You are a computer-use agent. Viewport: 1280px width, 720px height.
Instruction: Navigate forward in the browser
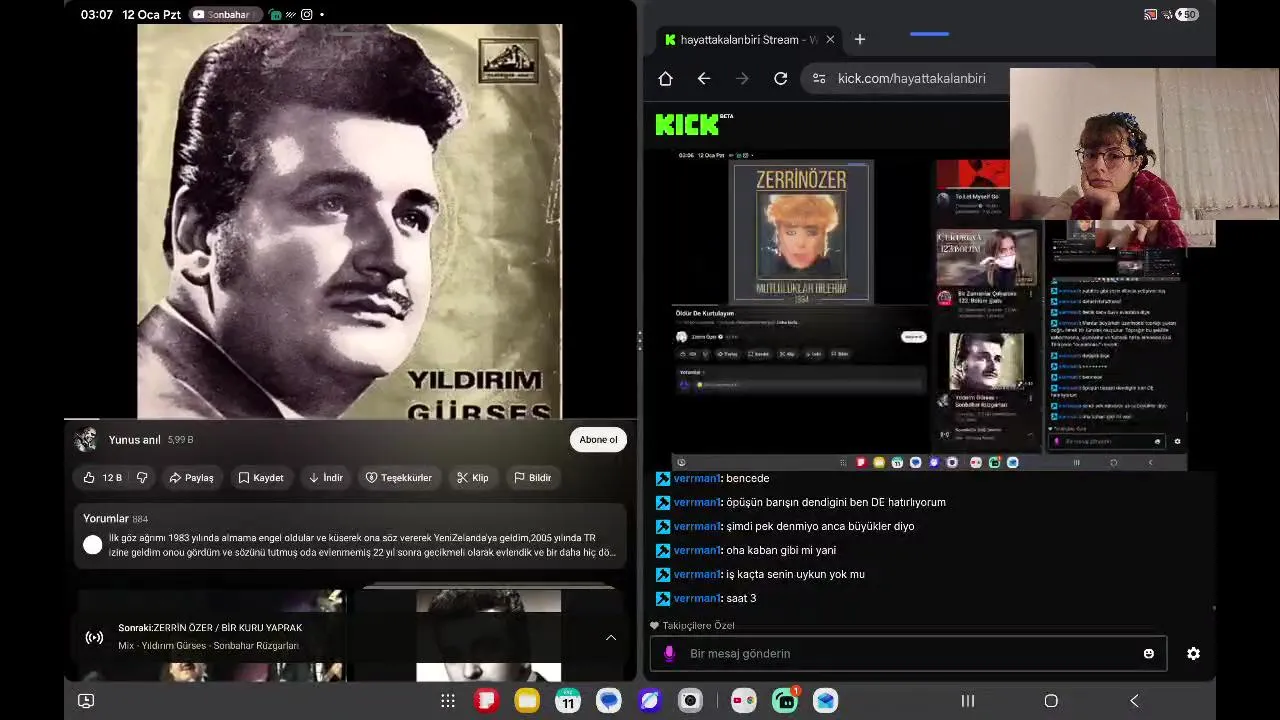[x=742, y=78]
